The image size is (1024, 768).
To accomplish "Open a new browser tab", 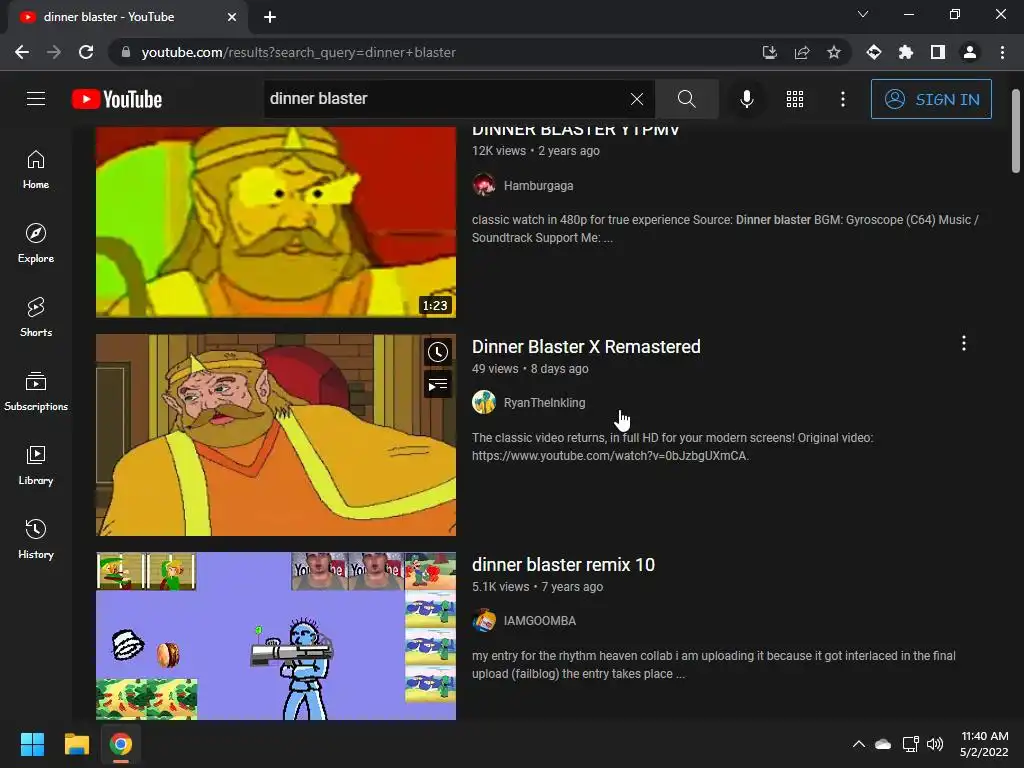I will pos(270,17).
